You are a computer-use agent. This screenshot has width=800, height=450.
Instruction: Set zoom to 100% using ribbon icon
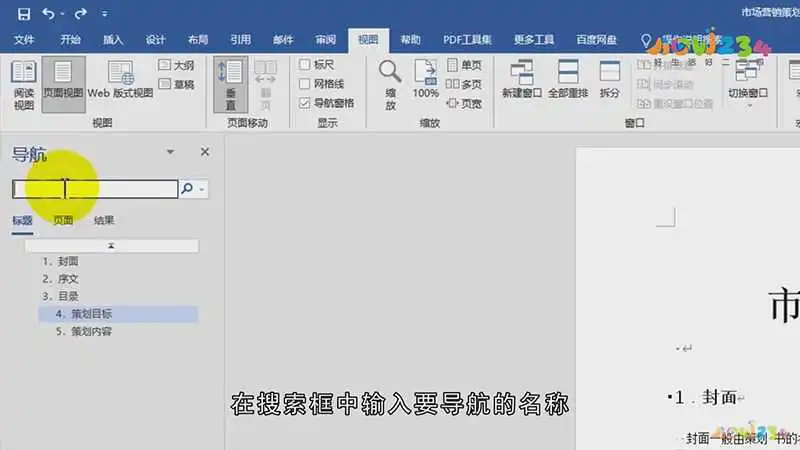point(426,80)
